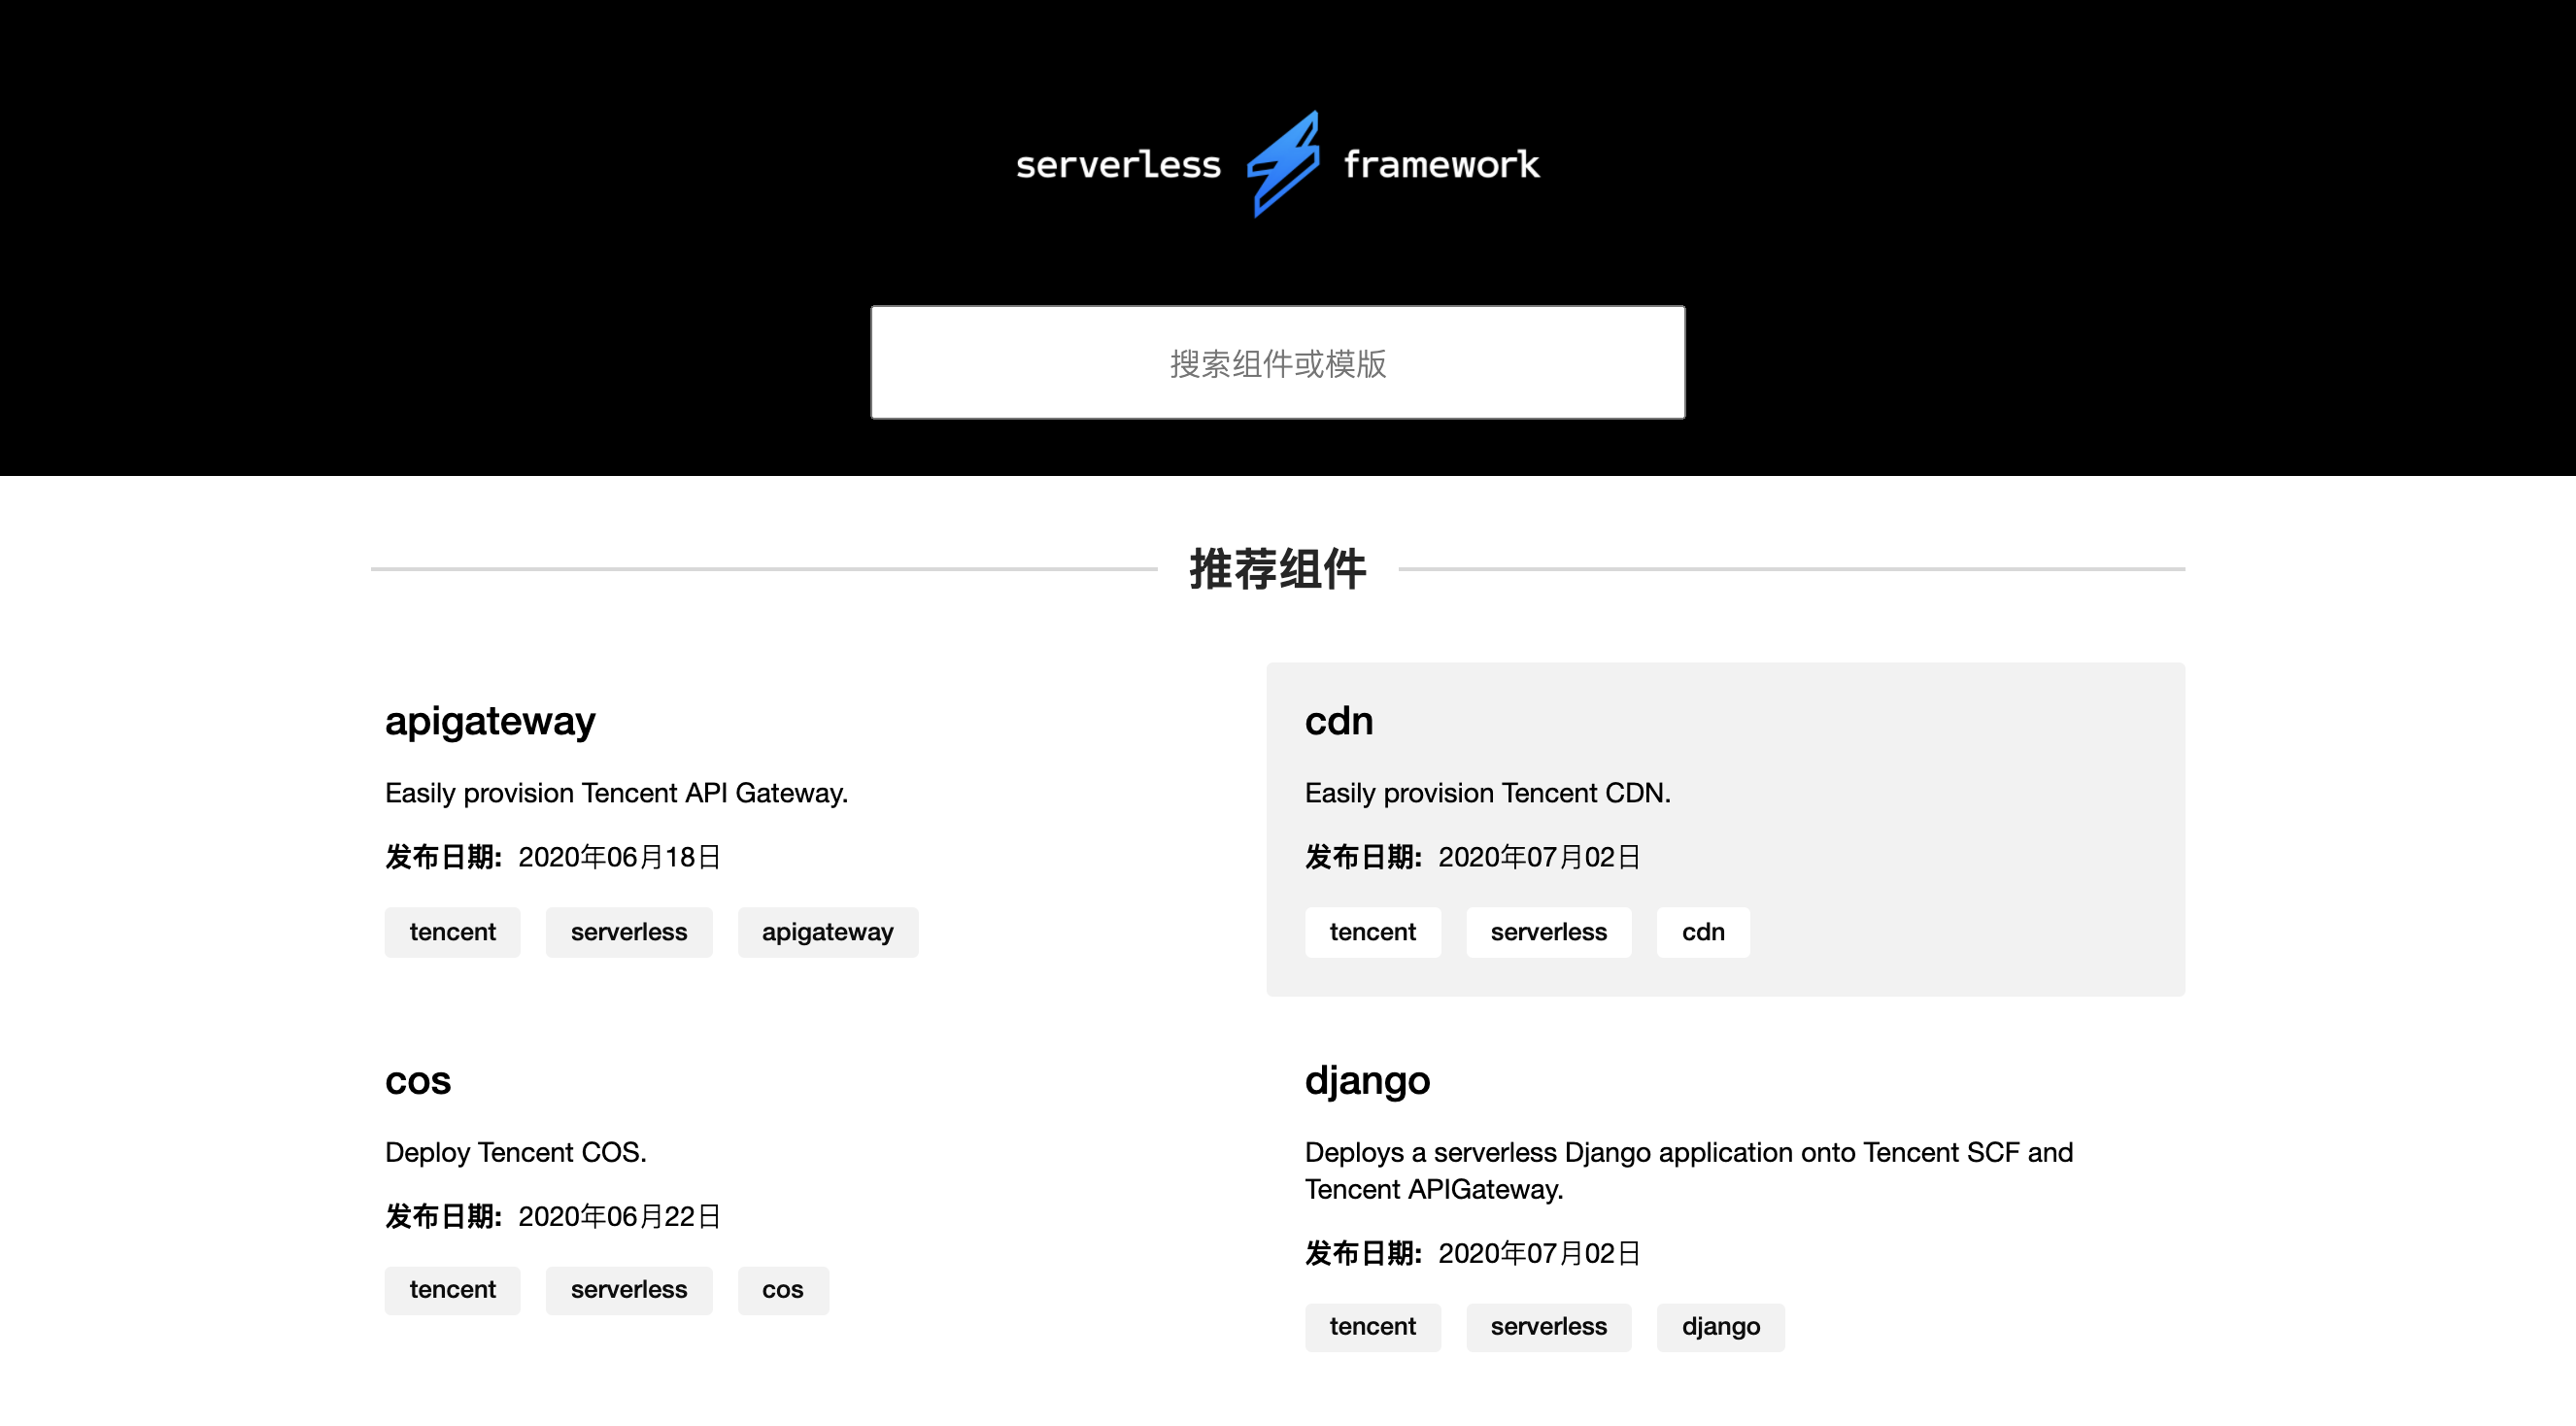Select the cdn tag chip
The image size is (2576, 1426).
[x=1703, y=932]
